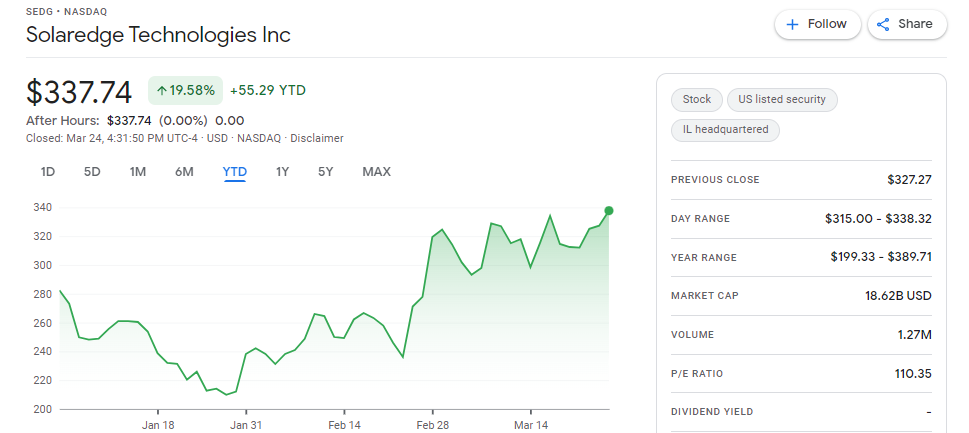Click the $327.27 previous close value
The width and height of the screenshot is (969, 433).
(x=909, y=180)
